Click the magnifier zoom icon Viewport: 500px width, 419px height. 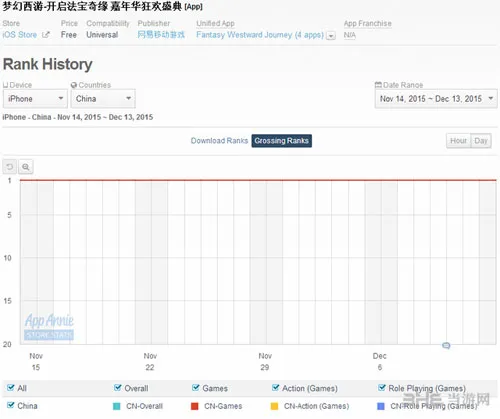(26, 167)
